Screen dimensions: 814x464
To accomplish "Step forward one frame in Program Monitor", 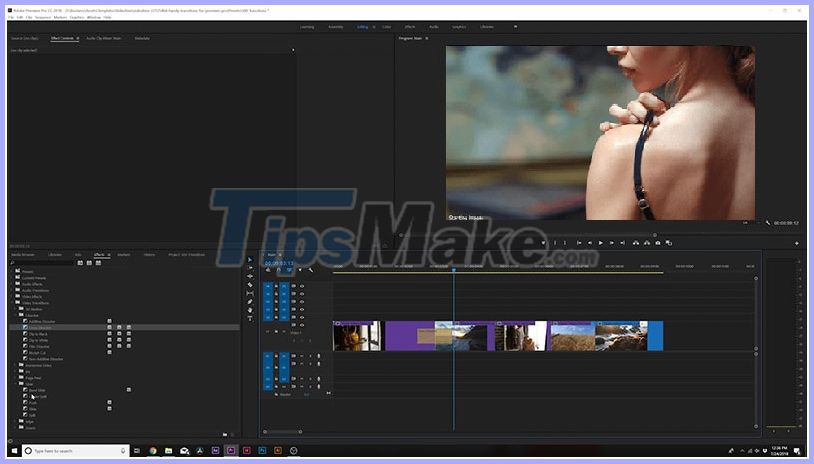I will point(612,243).
